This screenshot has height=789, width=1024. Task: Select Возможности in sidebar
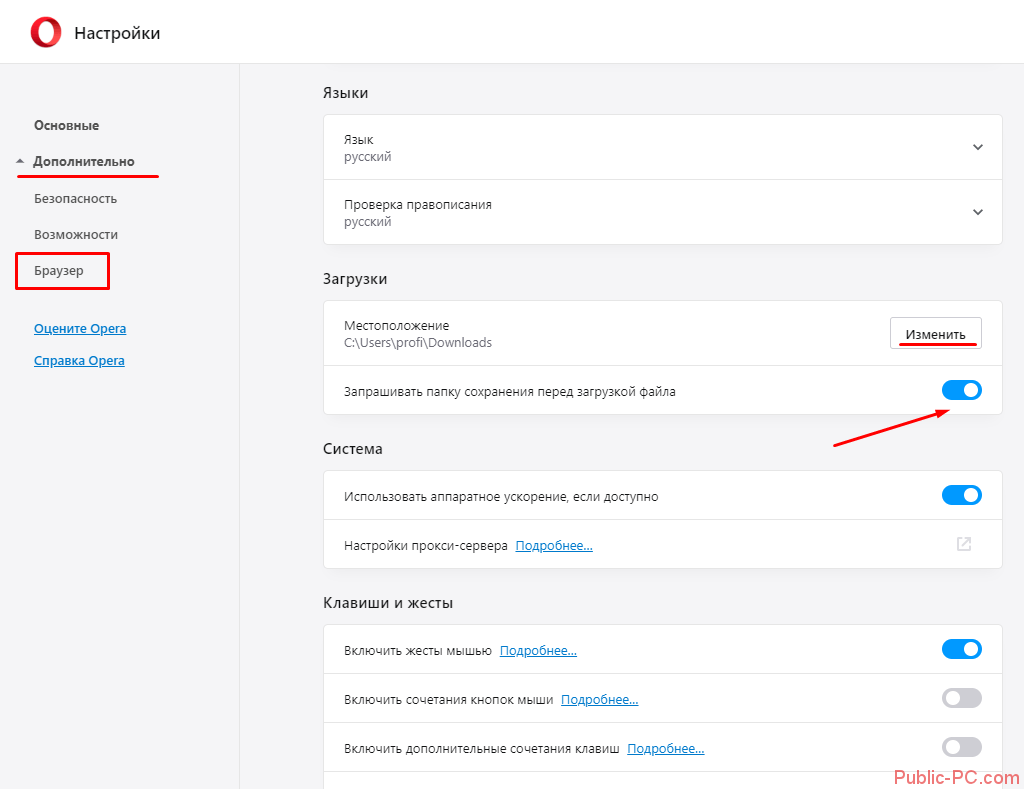tap(76, 234)
